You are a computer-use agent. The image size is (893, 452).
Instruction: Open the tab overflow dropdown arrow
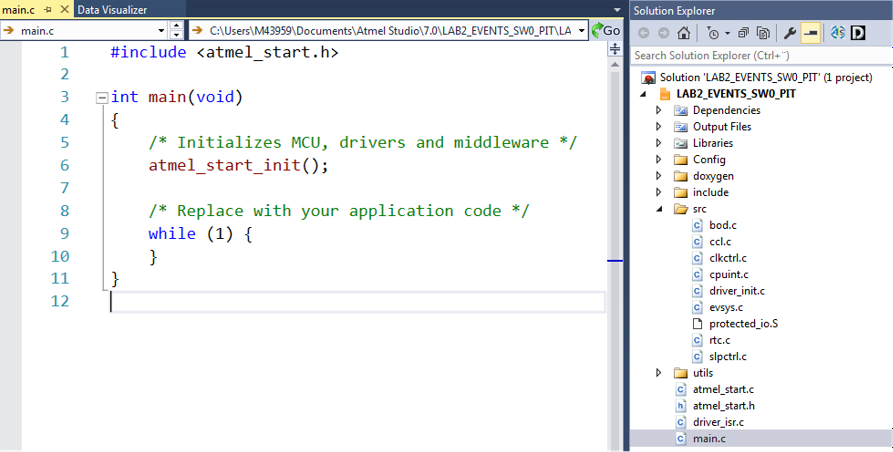coord(617,10)
